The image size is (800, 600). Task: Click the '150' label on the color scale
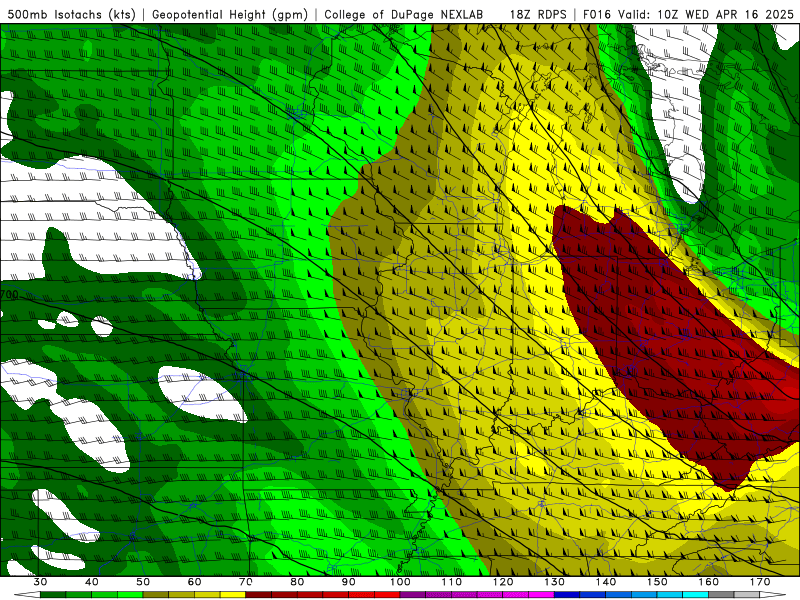657,582
